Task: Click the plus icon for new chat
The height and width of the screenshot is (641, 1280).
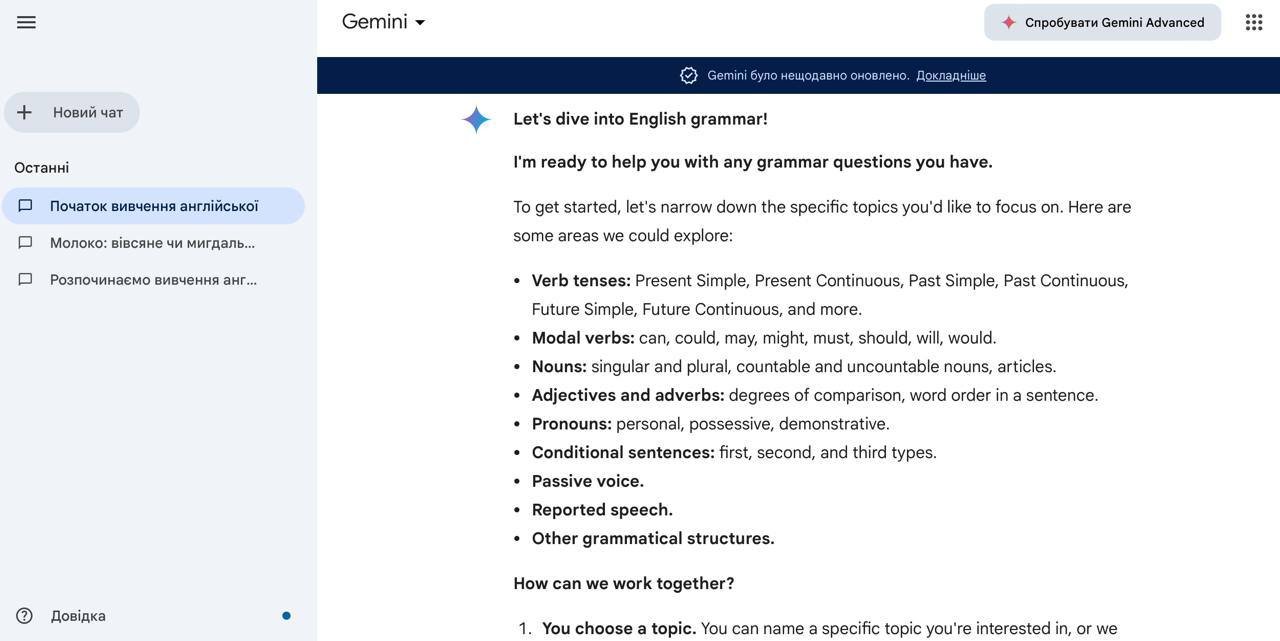Action: coord(25,113)
